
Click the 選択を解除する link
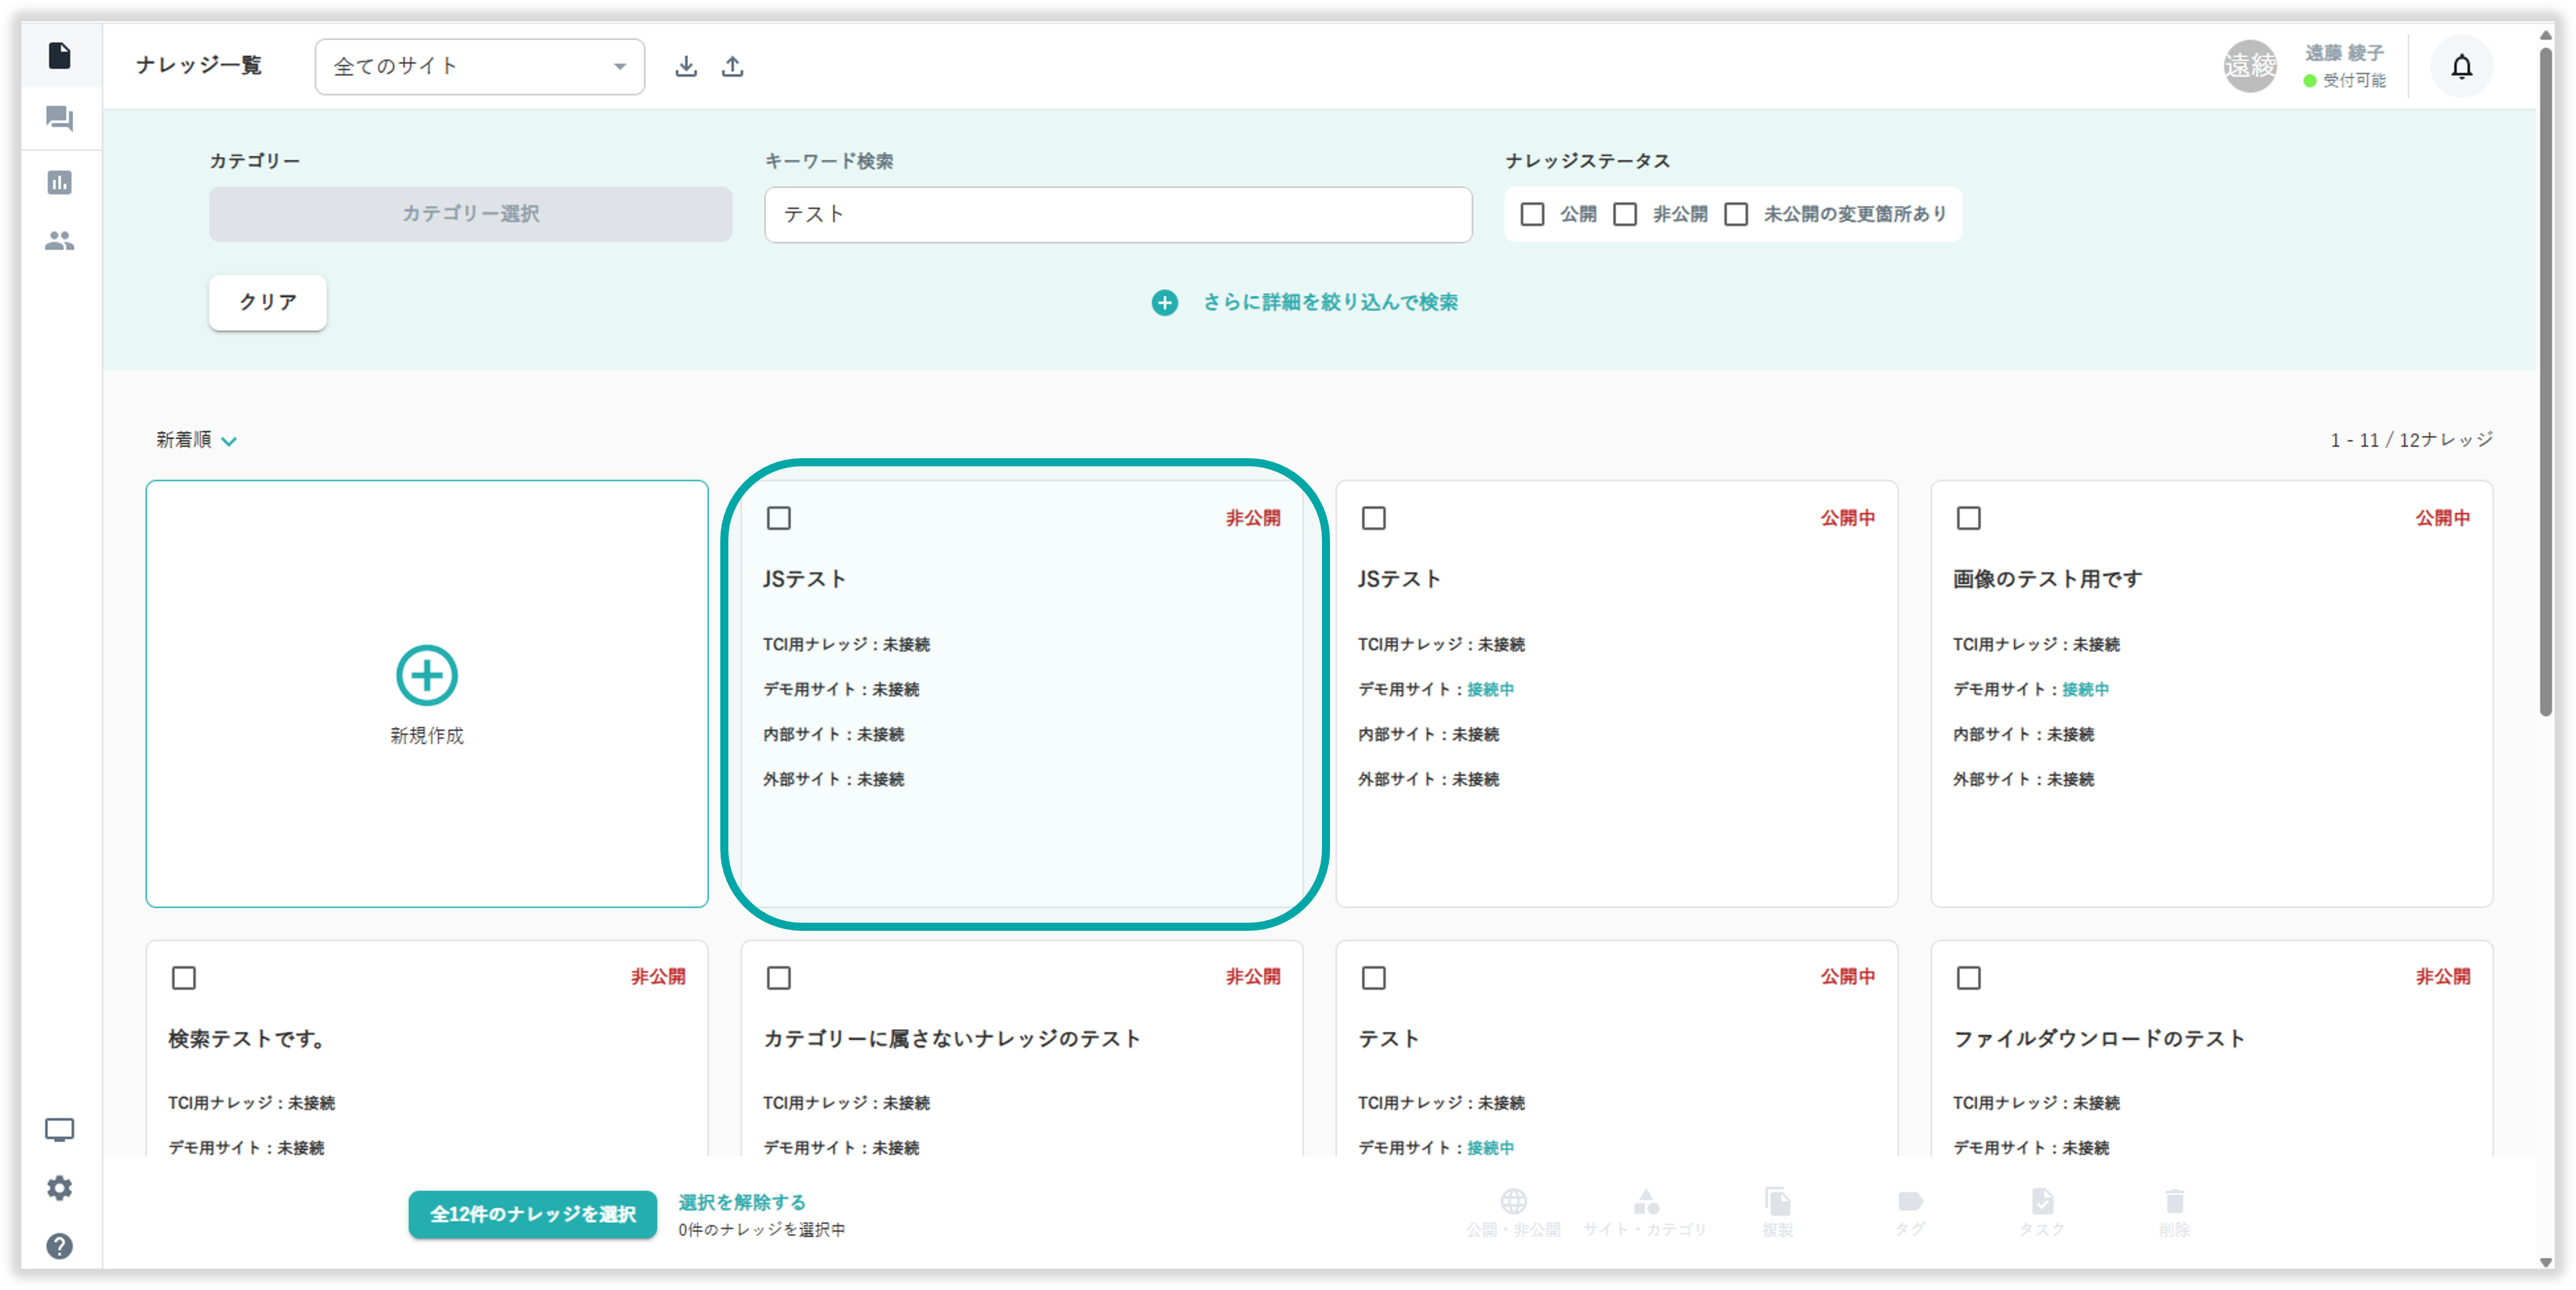point(742,1202)
